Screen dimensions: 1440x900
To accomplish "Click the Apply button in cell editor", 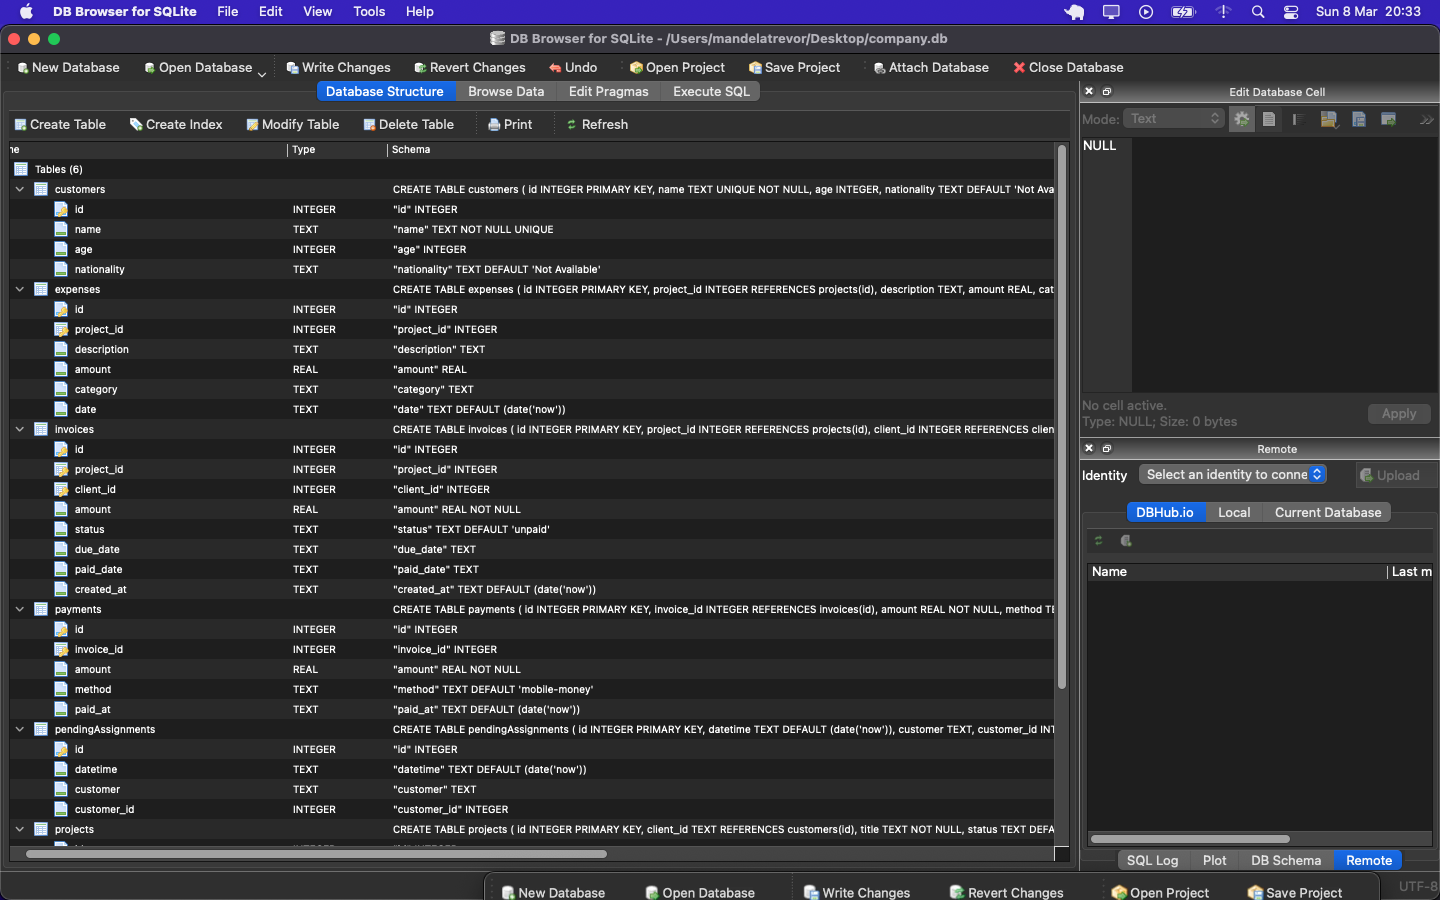I will tap(1399, 413).
